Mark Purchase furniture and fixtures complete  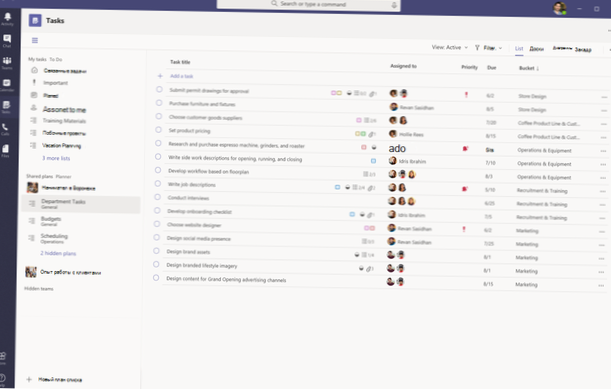[x=159, y=103]
